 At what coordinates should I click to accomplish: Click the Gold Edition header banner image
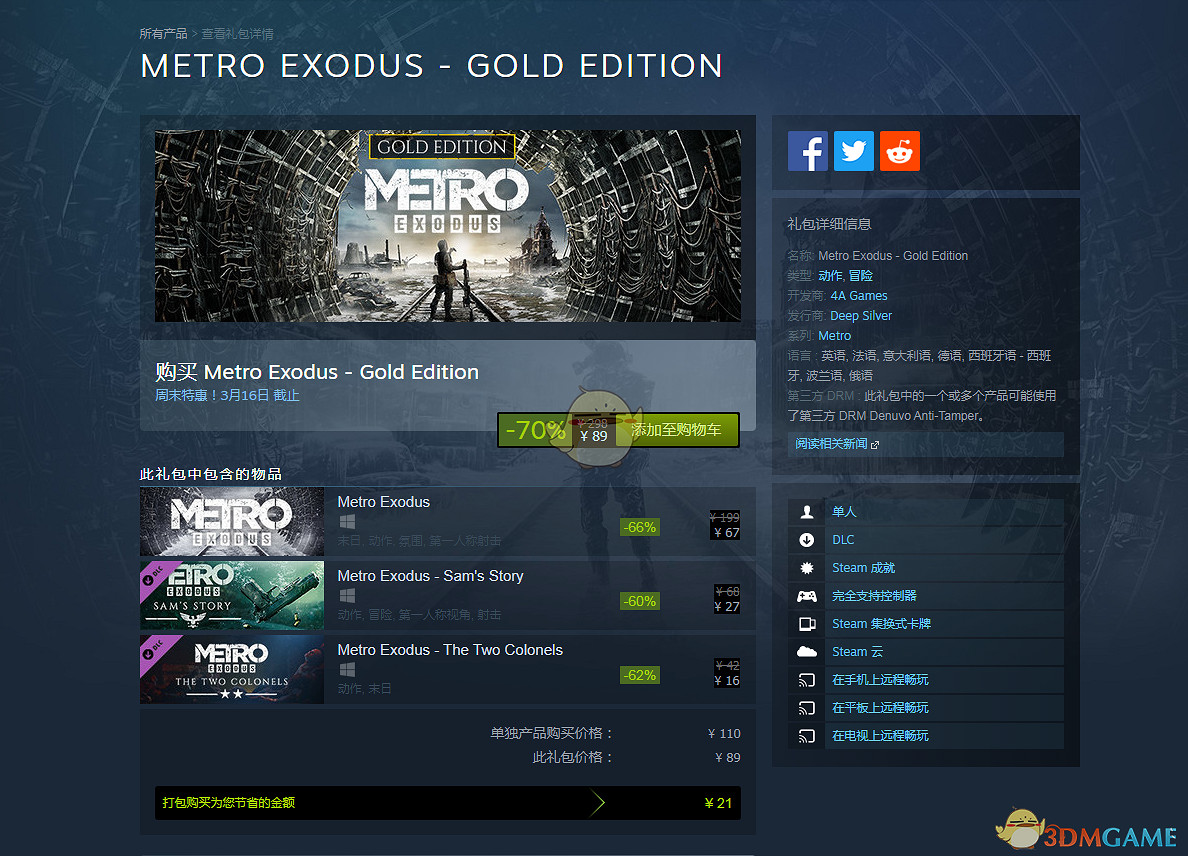tap(448, 226)
